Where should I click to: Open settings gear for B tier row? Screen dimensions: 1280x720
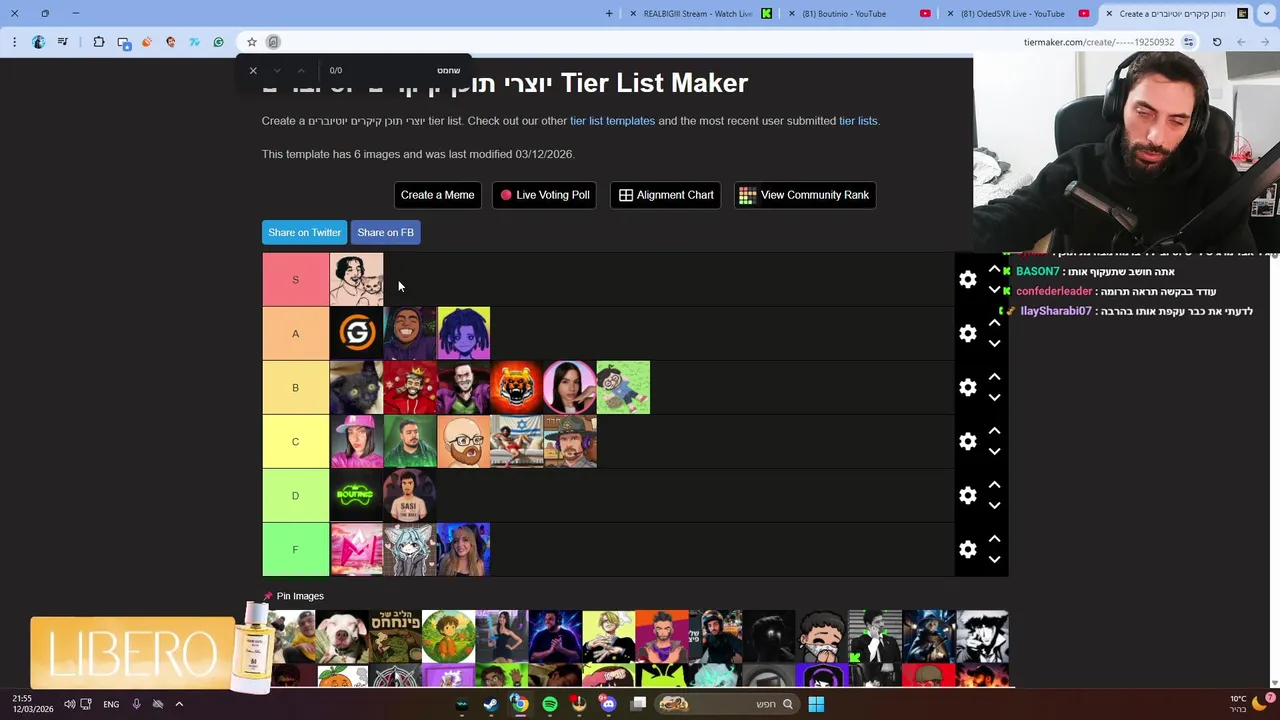click(x=967, y=387)
